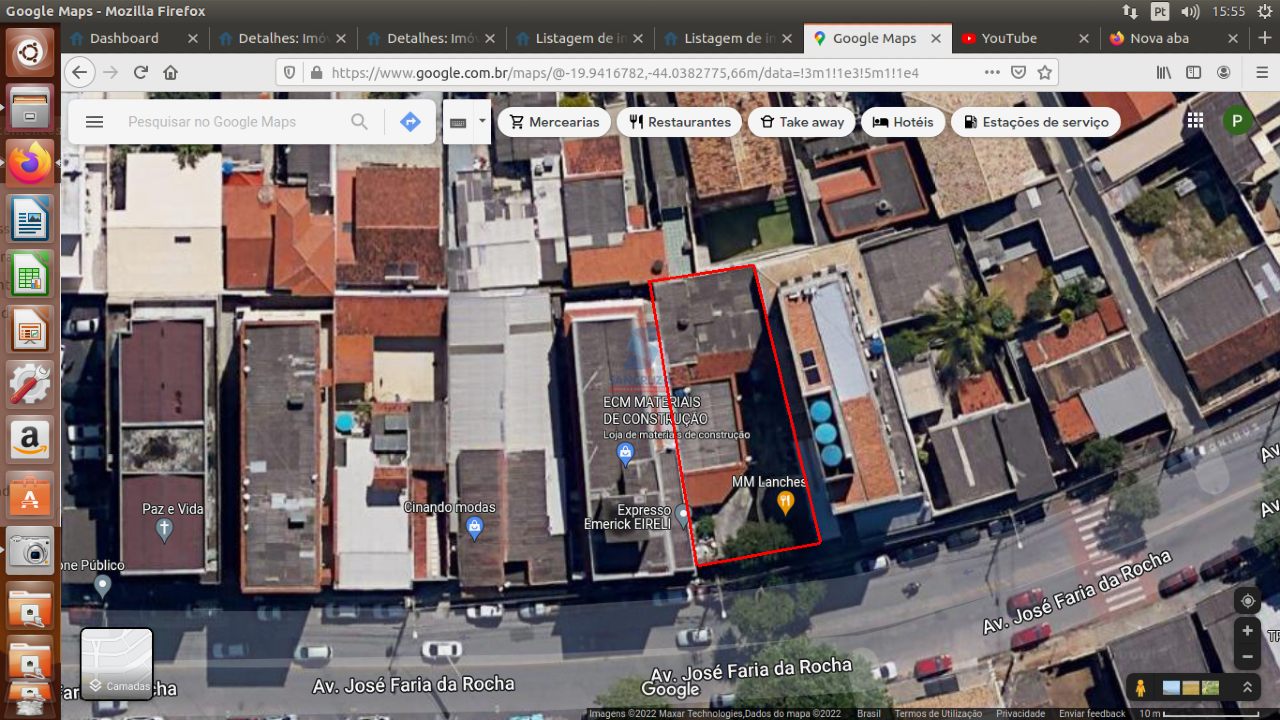Viewport: 1280px width, 720px height.
Task: Open Termos de Utilização
Action: (938, 713)
